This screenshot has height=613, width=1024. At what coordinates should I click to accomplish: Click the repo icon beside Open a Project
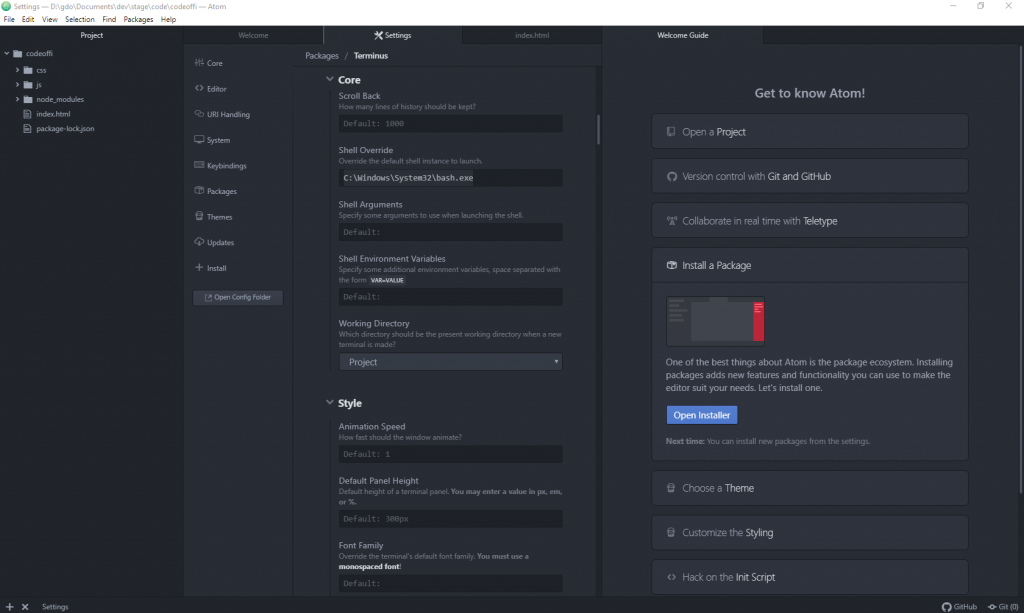coord(671,132)
